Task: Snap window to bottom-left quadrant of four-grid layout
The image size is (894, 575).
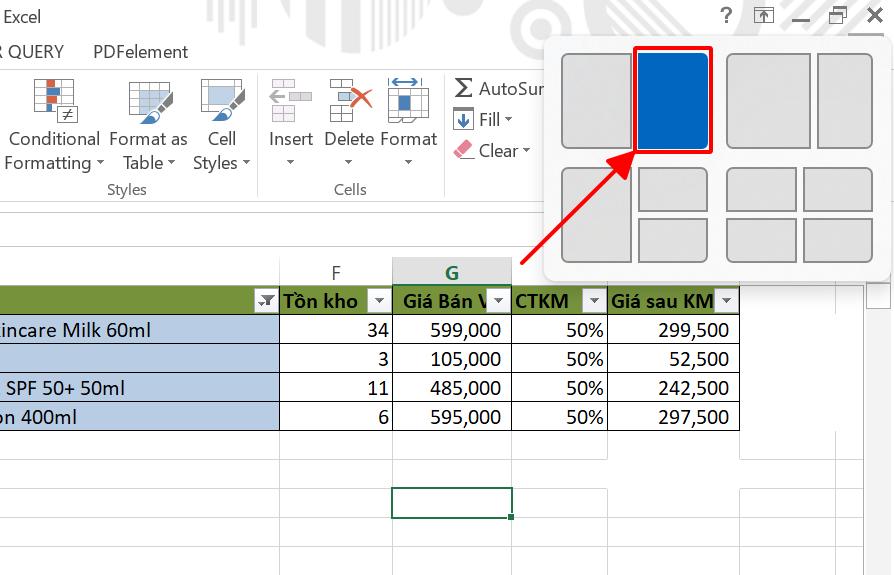Action: pos(761,240)
